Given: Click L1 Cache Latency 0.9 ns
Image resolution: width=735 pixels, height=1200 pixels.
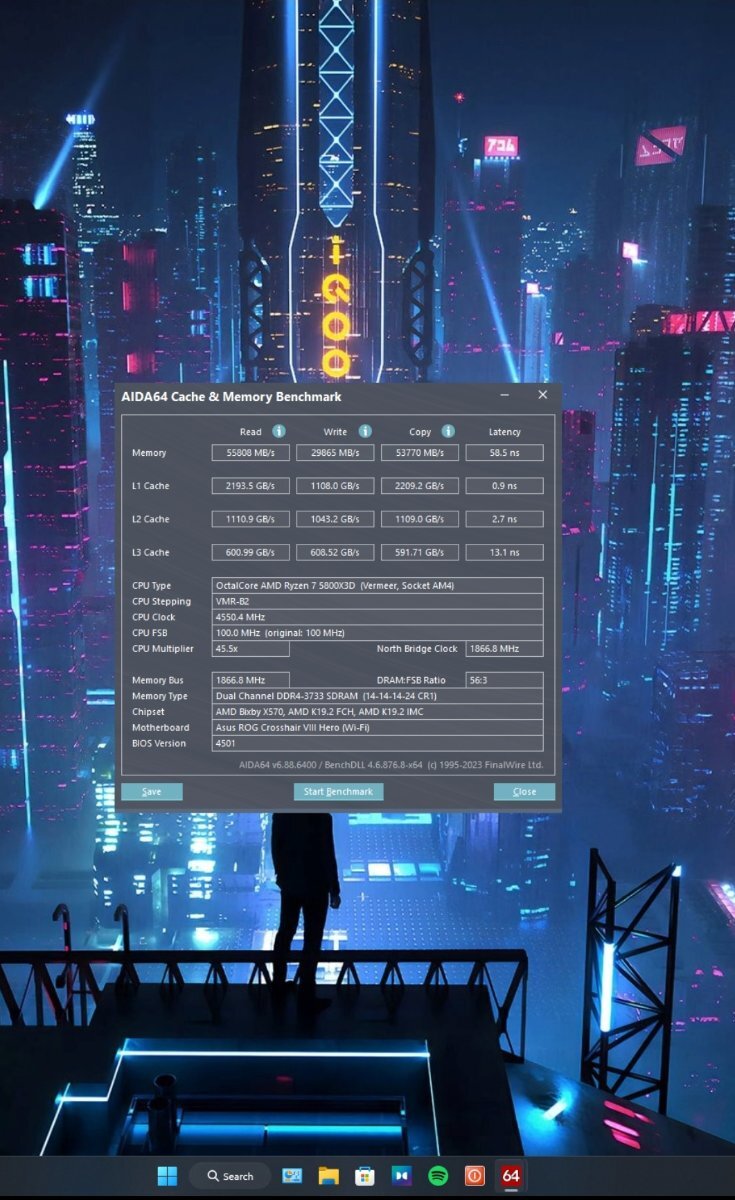Looking at the screenshot, I should tap(505, 486).
